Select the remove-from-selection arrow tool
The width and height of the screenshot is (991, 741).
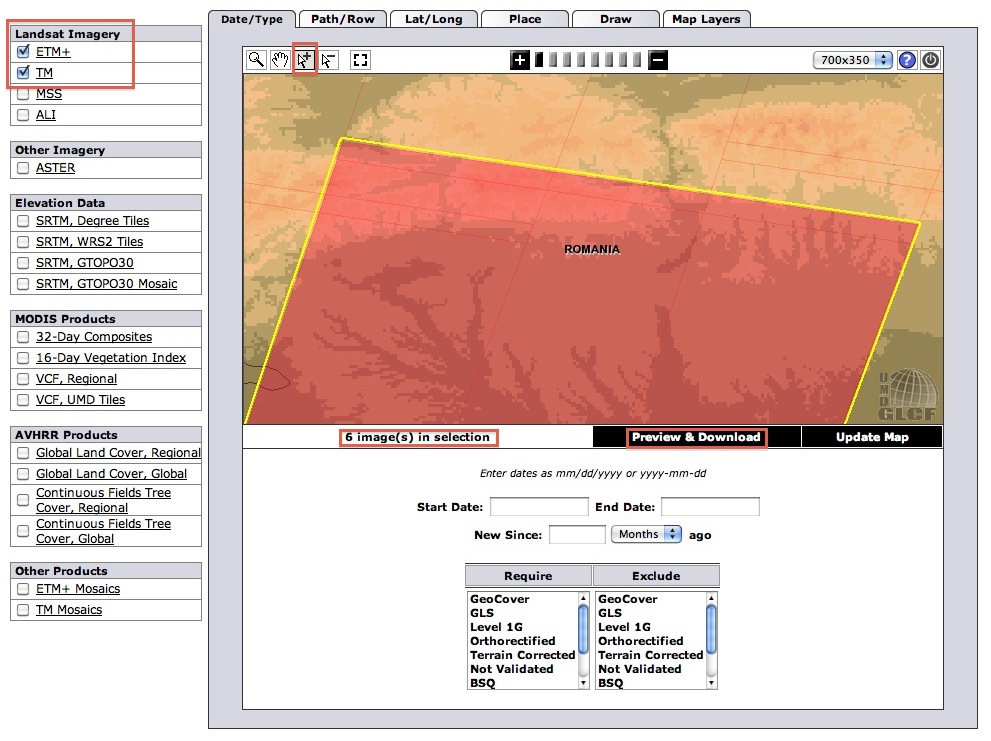329,60
